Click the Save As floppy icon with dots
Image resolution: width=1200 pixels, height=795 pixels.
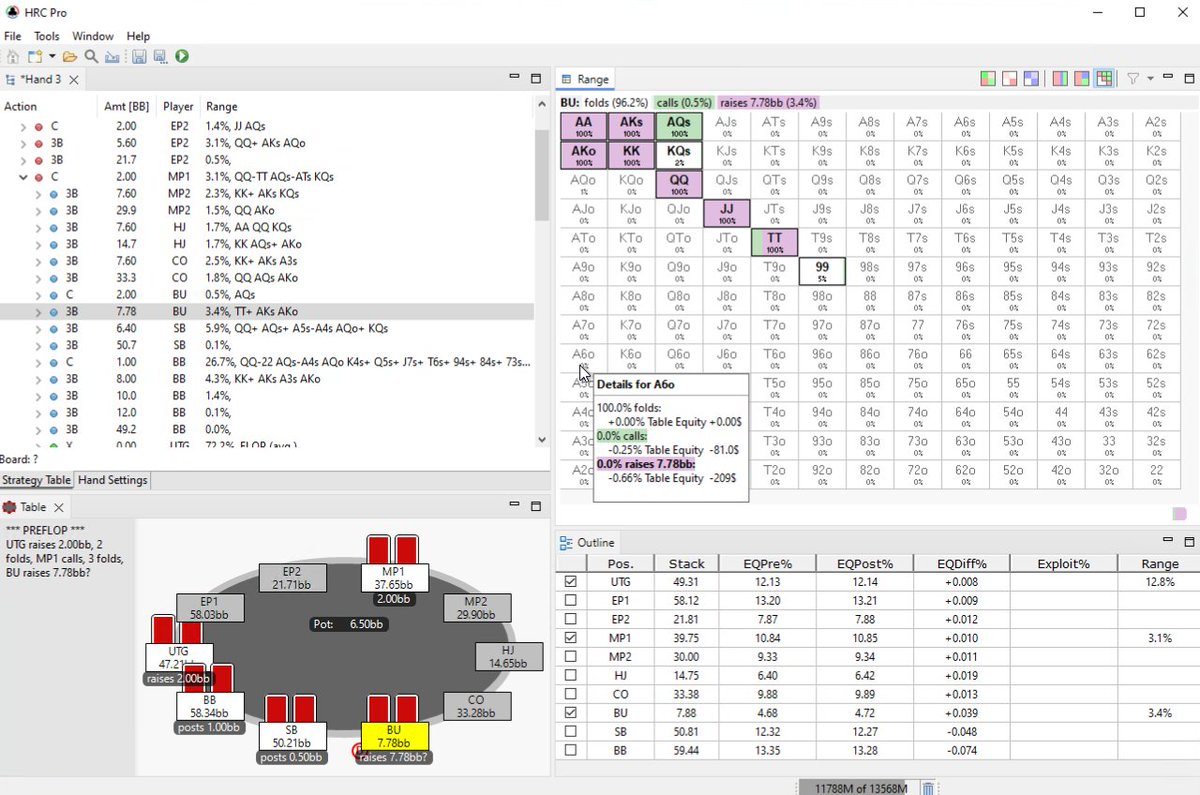pyautogui.click(x=160, y=57)
